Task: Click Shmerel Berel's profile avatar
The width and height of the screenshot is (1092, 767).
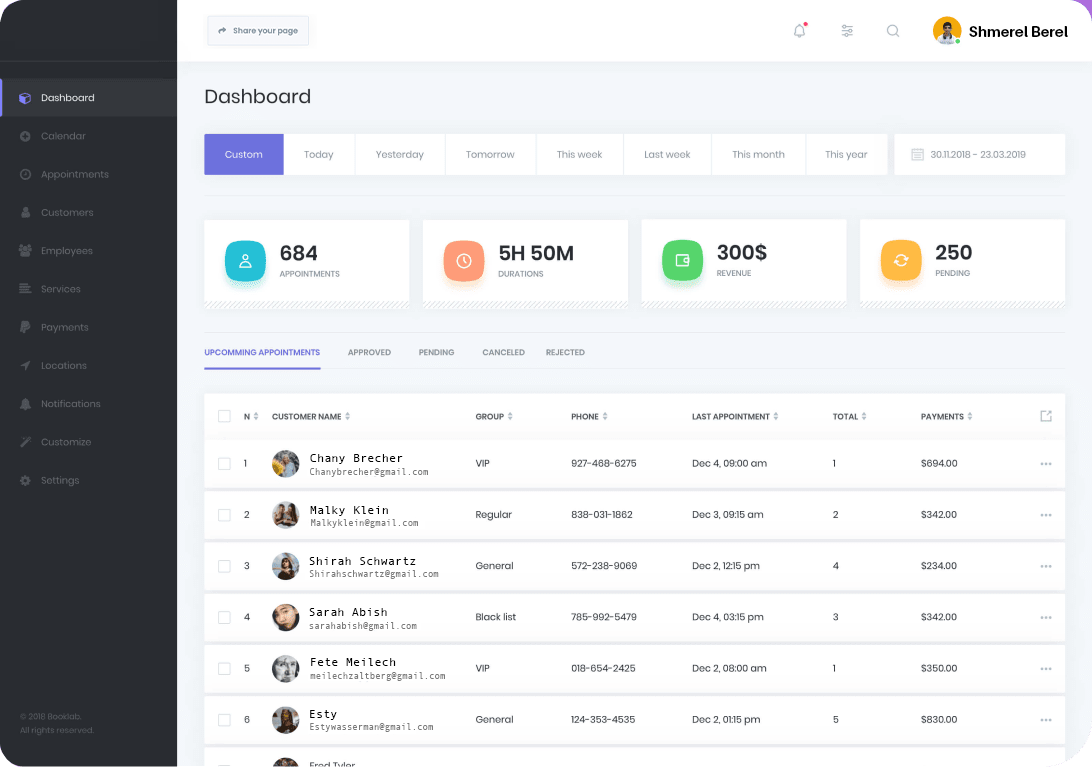Action: 946,31
